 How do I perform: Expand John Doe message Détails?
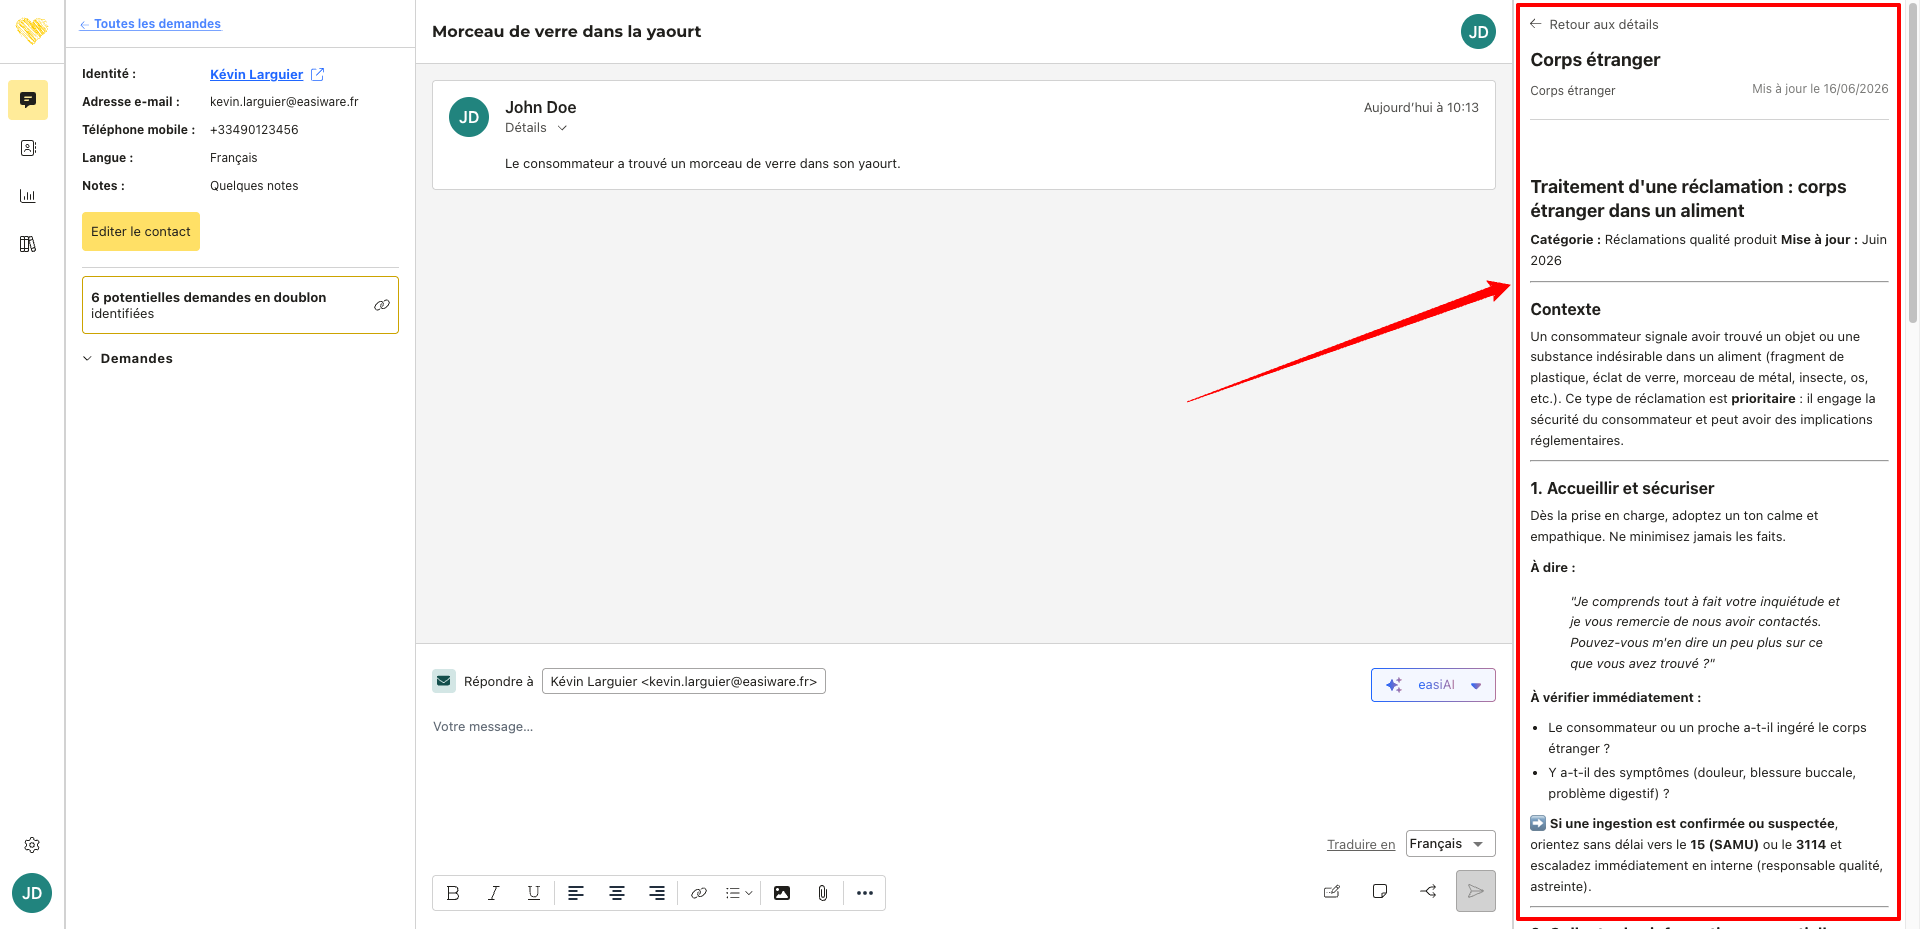pos(536,128)
